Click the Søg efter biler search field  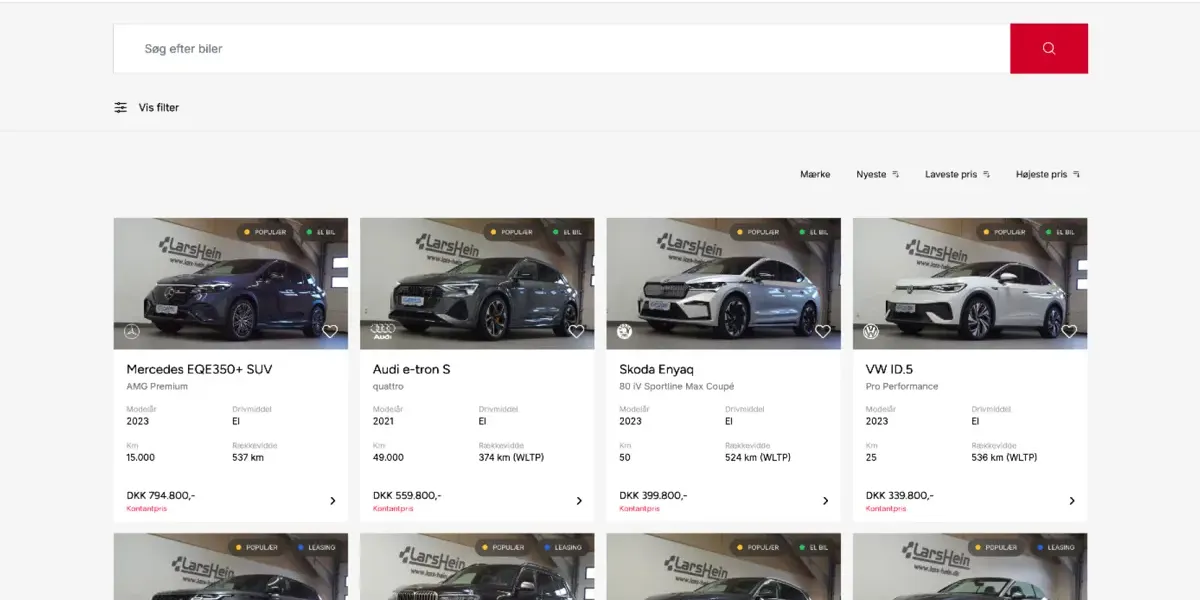pyautogui.click(x=560, y=49)
